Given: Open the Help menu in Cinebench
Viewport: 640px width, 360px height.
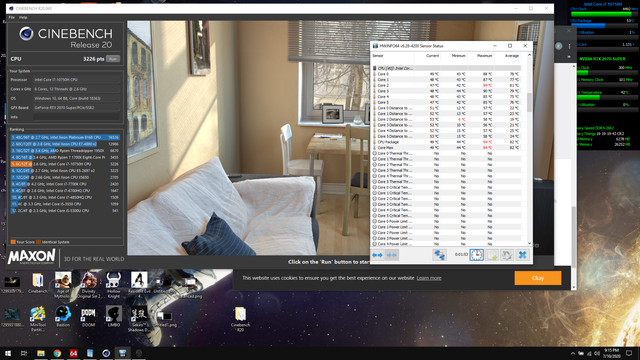Looking at the screenshot, I should click(23, 18).
